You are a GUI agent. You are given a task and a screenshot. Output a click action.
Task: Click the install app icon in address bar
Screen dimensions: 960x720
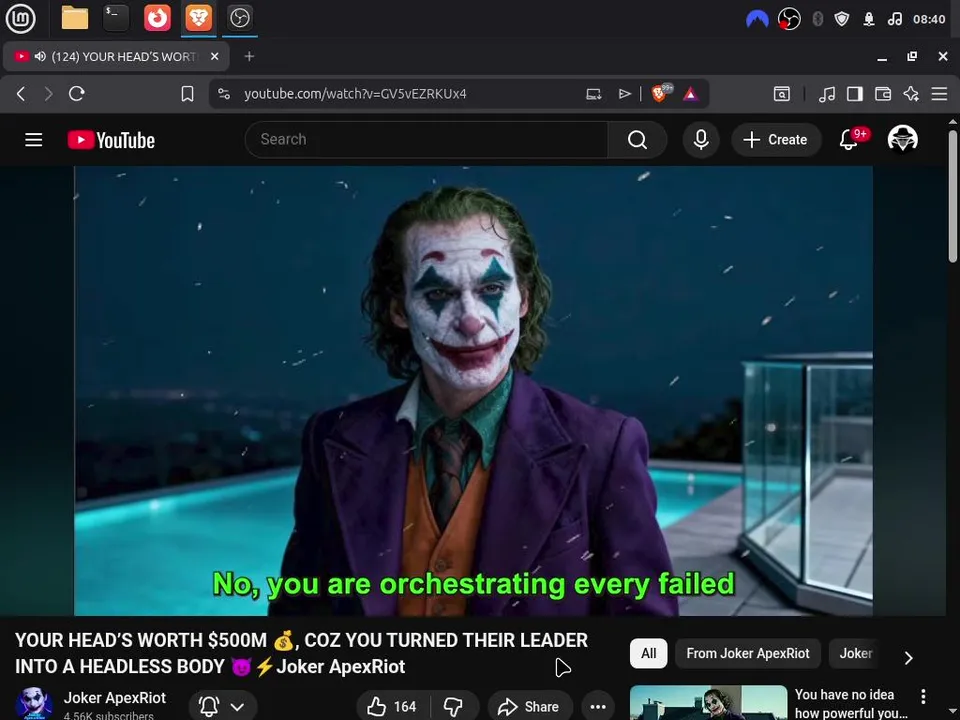tap(593, 94)
